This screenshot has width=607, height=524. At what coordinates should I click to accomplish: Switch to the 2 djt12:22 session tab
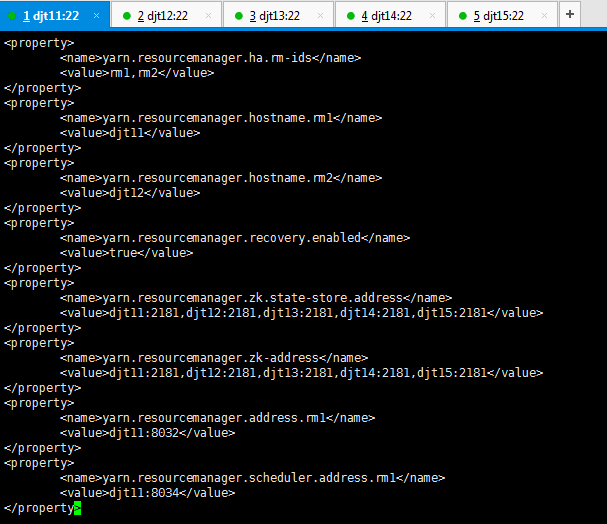point(166,15)
